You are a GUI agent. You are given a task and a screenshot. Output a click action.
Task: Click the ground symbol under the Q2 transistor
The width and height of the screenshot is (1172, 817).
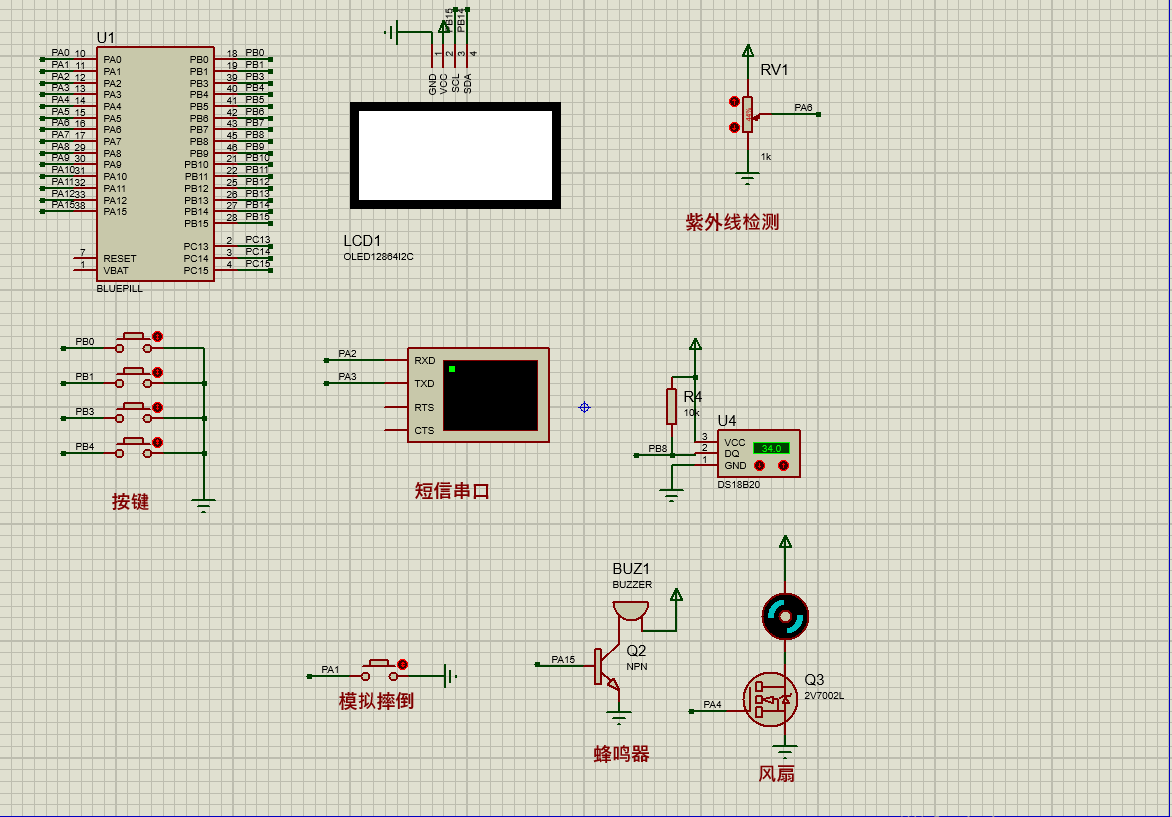(x=619, y=718)
